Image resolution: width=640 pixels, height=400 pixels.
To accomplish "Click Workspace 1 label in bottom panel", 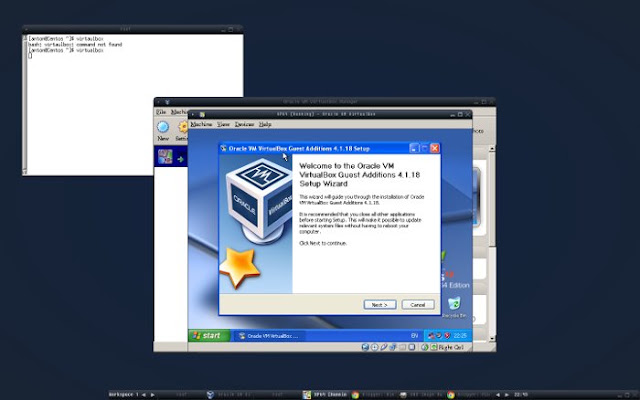I will tap(123, 395).
